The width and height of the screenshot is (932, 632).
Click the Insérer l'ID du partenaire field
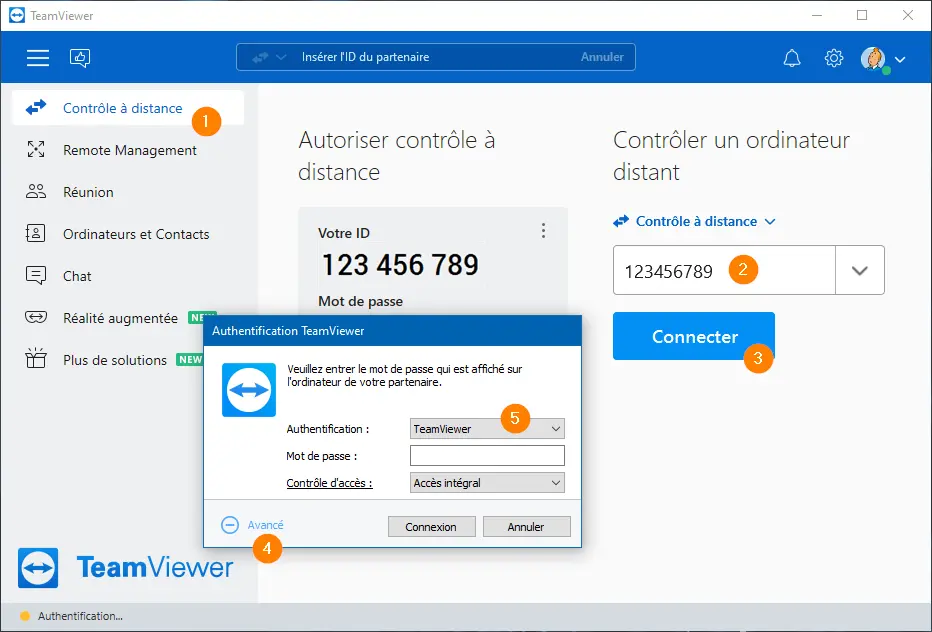[437, 57]
